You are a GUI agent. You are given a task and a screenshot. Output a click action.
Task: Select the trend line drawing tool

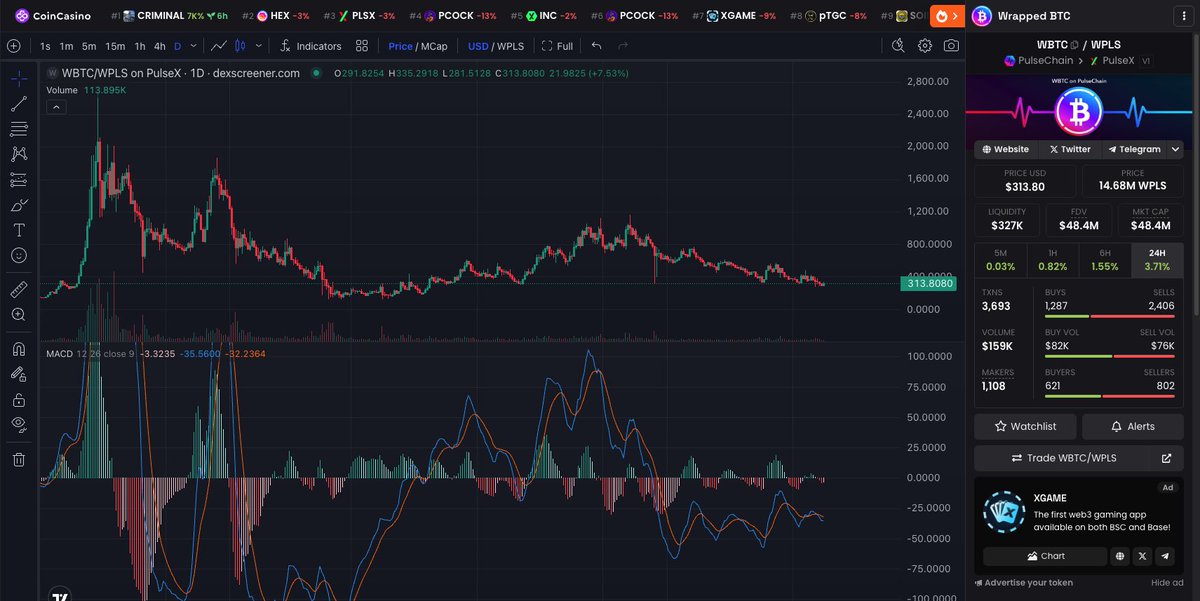pyautogui.click(x=18, y=104)
